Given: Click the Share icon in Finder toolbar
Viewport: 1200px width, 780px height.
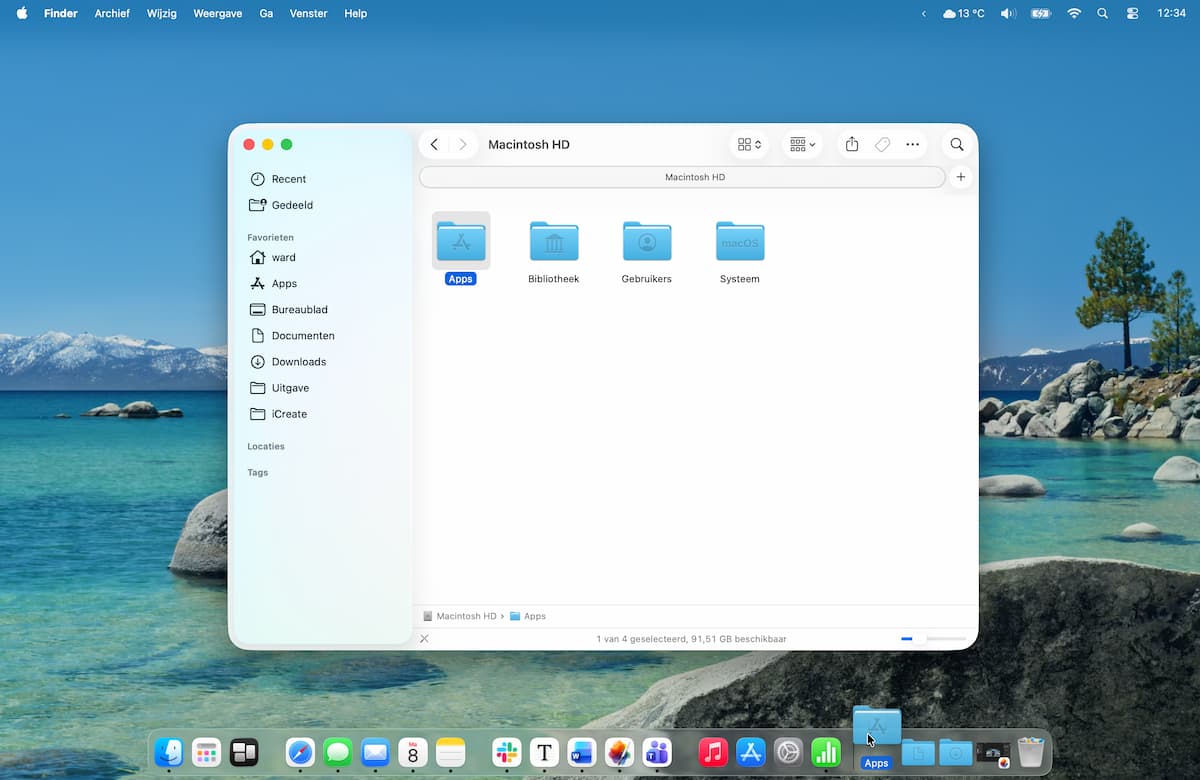Looking at the screenshot, I should (x=852, y=145).
